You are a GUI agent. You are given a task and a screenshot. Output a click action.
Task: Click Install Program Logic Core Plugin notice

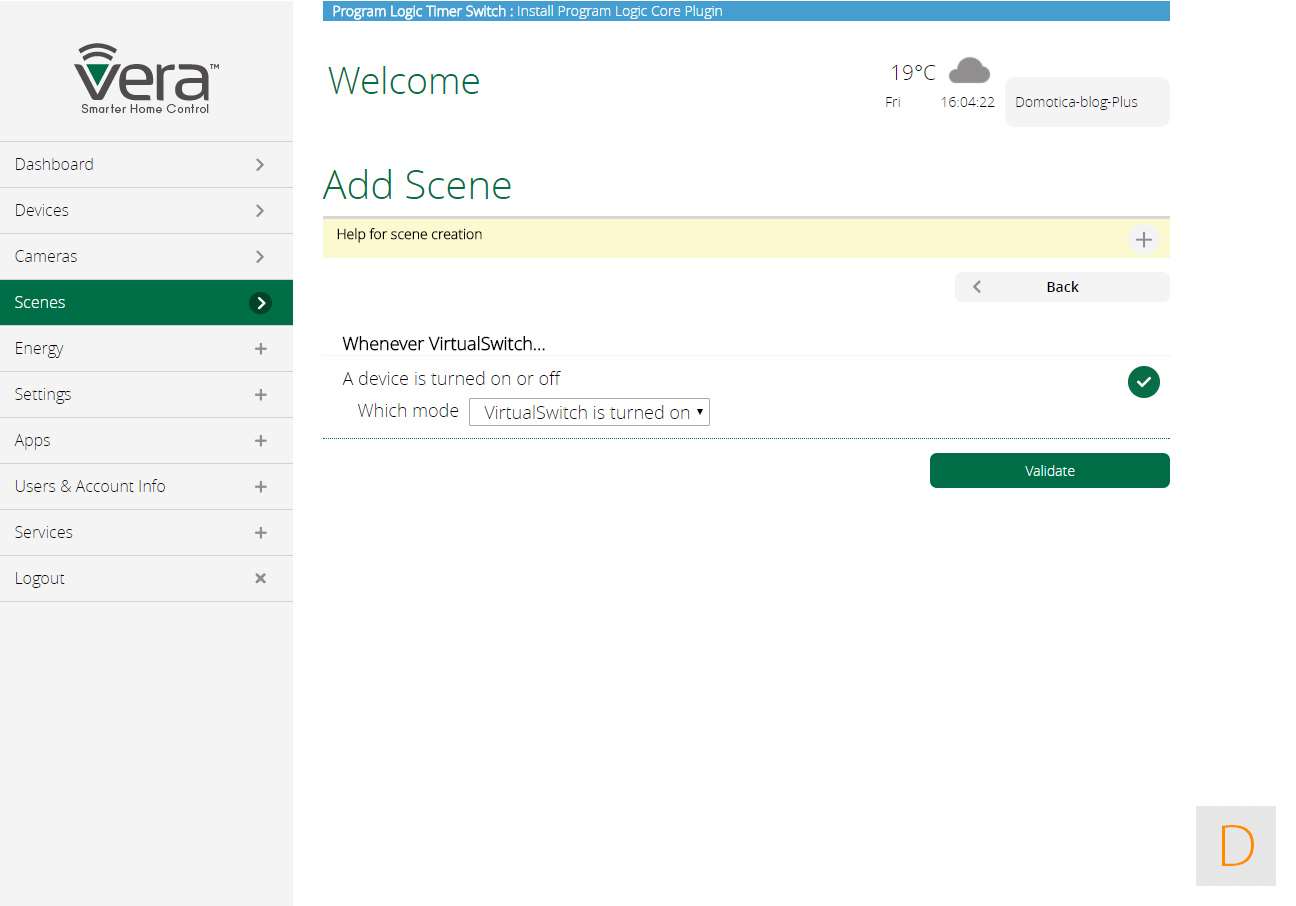pos(619,11)
